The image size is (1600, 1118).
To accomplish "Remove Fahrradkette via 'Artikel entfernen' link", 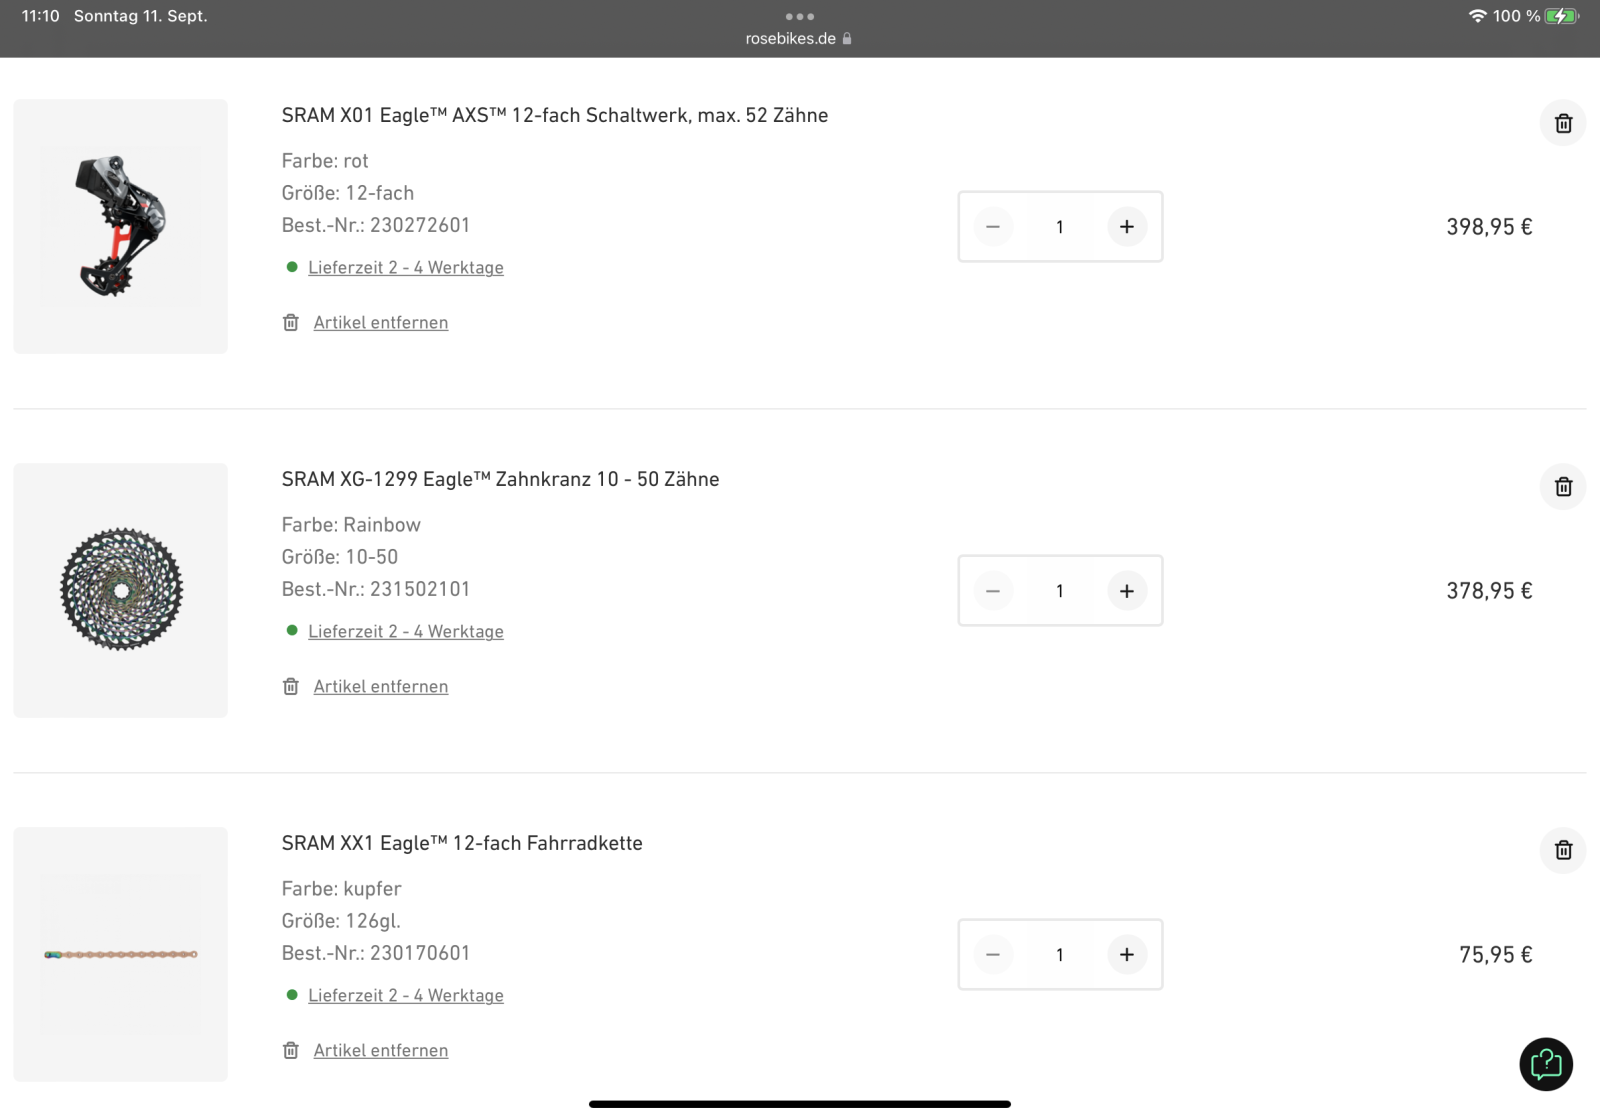I will click(x=380, y=1051).
